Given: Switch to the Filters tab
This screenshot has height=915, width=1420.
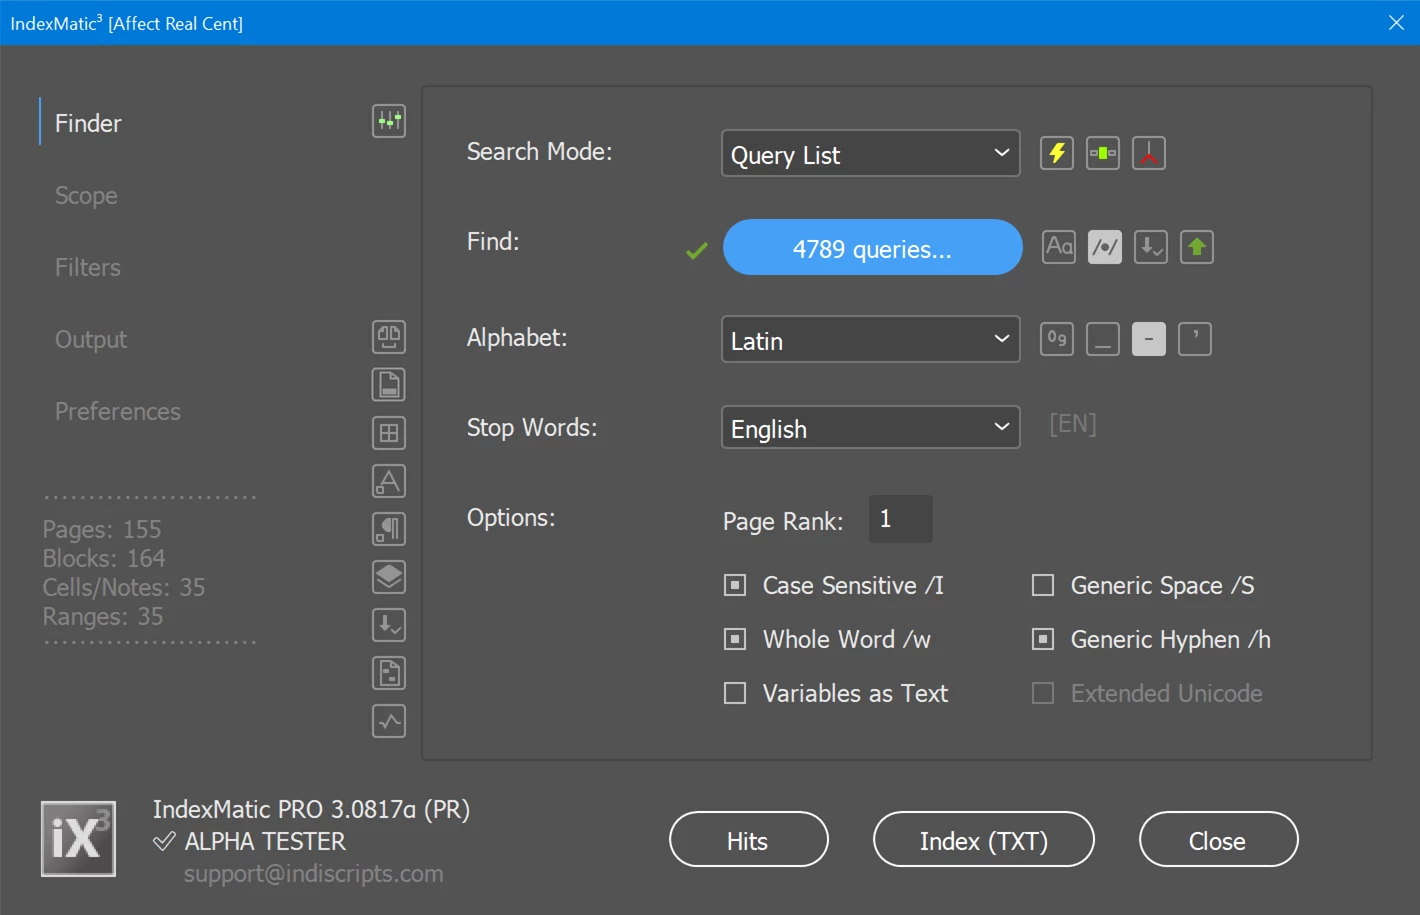Looking at the screenshot, I should 88,267.
